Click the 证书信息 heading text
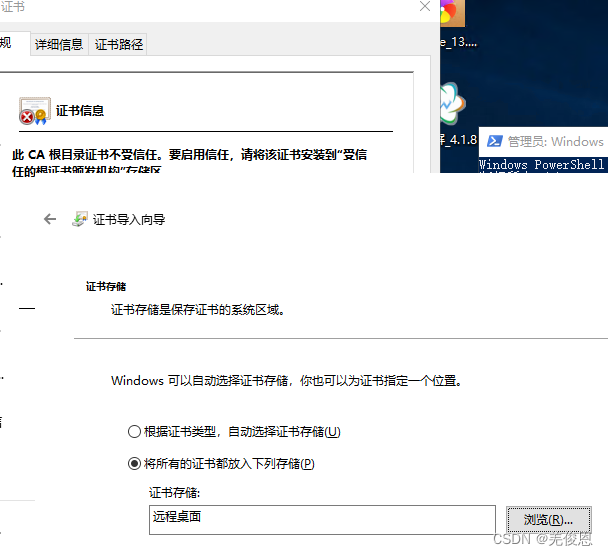608x555 pixels. coord(80,111)
